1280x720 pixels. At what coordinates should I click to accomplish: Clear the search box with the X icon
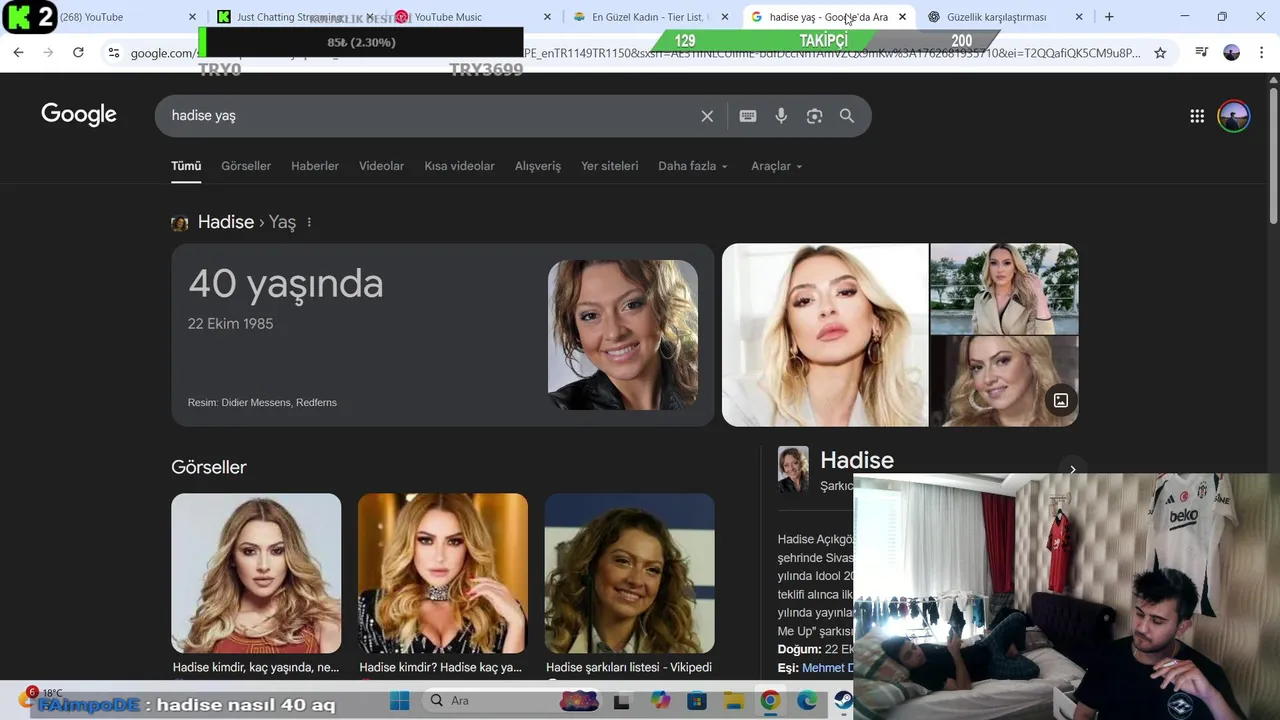tap(707, 116)
